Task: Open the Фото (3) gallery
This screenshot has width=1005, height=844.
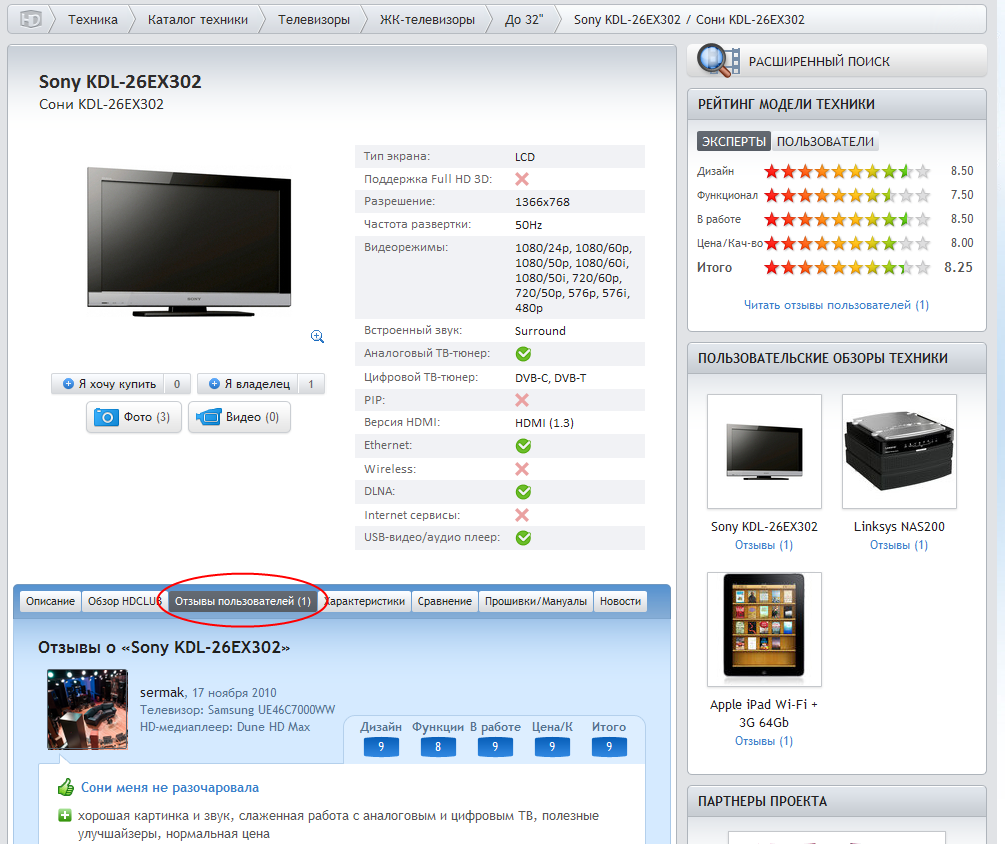Action: point(134,417)
